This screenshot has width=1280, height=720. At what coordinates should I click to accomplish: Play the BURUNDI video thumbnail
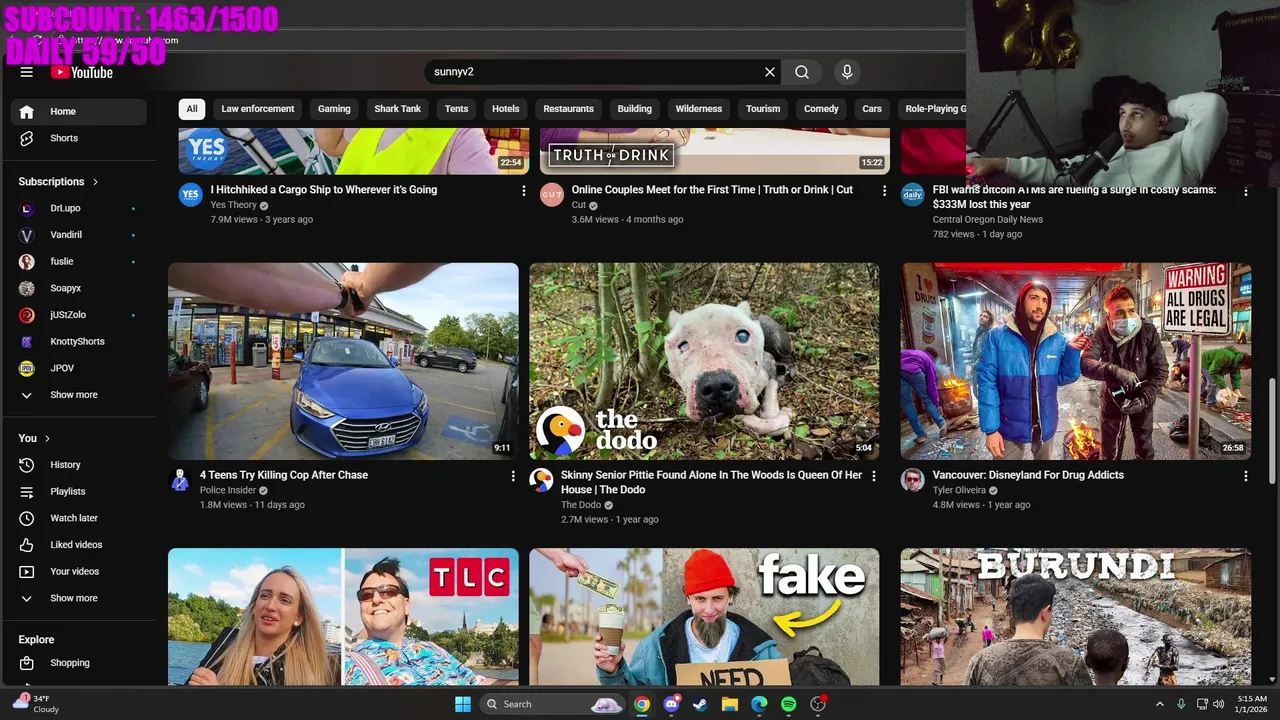pos(1076,617)
